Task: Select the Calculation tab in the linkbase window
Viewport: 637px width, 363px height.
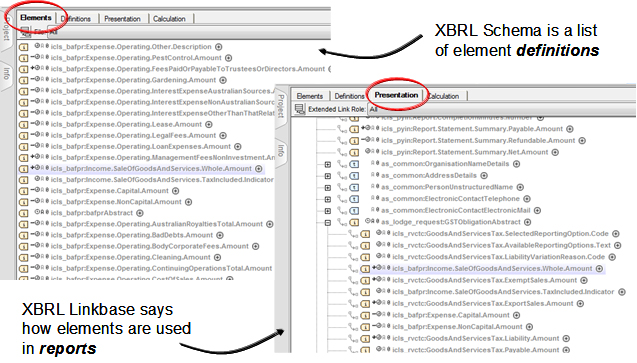Action: 444,96
